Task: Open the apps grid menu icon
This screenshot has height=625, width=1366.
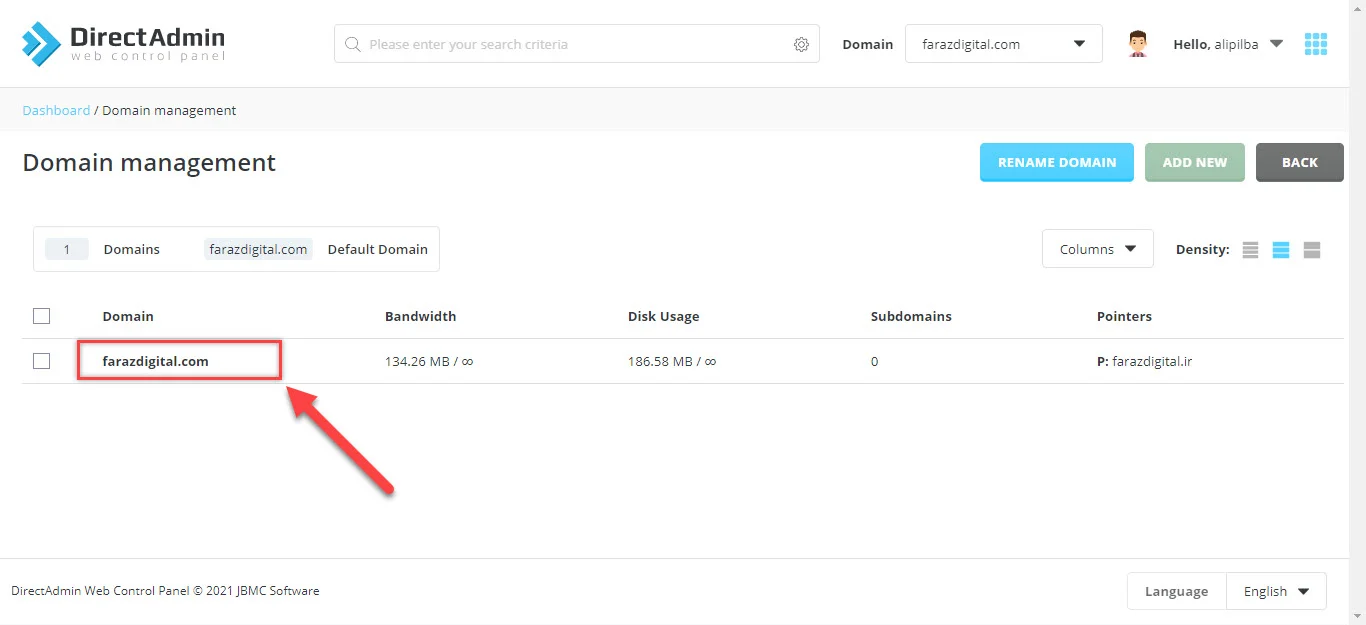Action: point(1316,44)
